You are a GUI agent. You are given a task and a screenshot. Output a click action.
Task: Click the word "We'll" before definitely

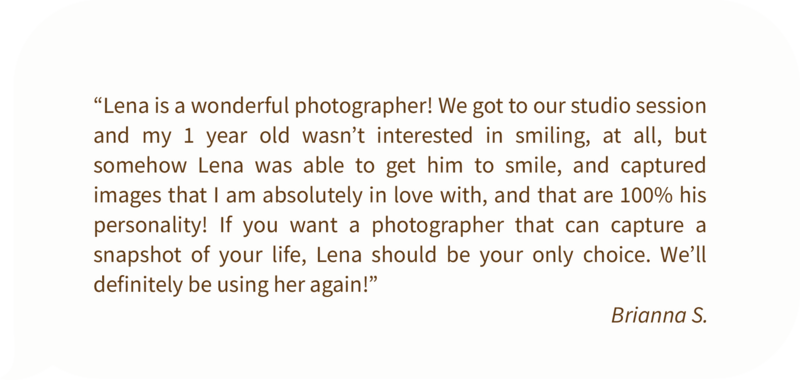point(684,255)
